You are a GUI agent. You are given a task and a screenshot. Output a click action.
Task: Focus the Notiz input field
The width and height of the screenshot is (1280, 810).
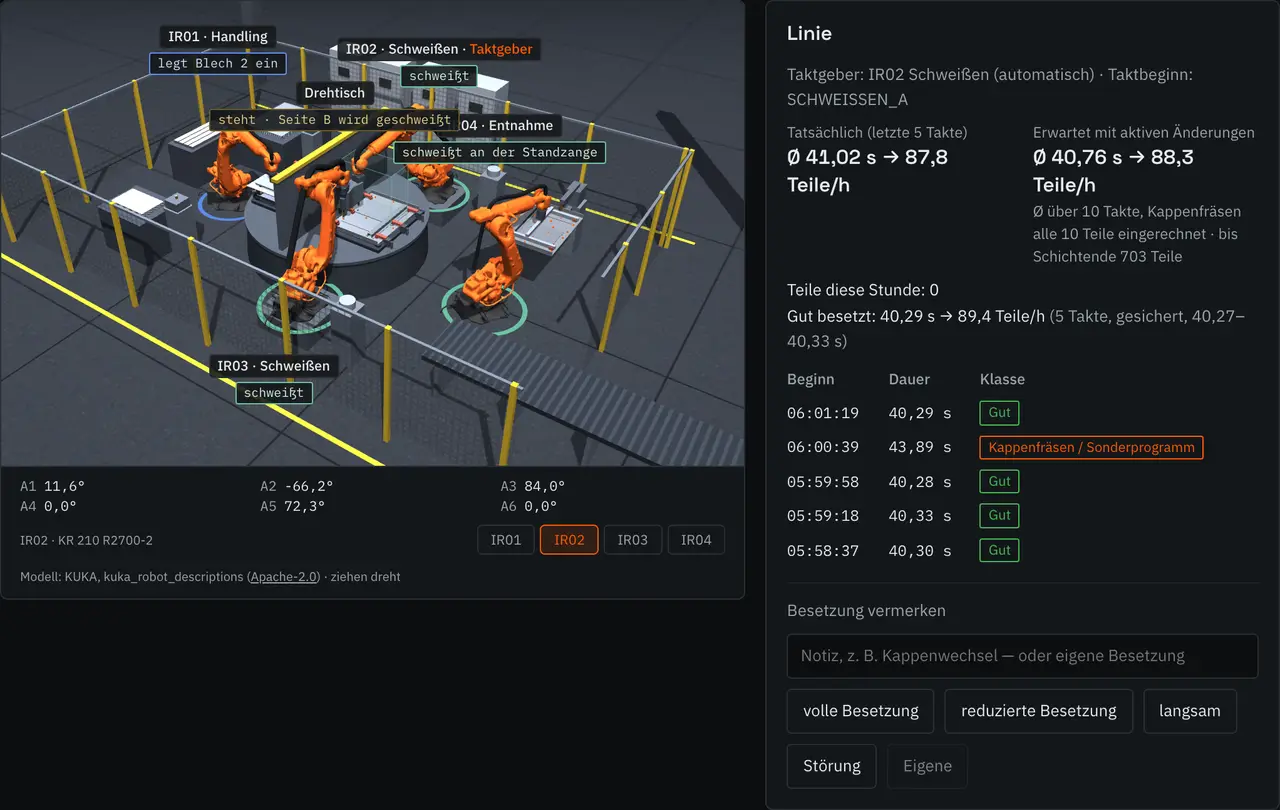click(1022, 656)
